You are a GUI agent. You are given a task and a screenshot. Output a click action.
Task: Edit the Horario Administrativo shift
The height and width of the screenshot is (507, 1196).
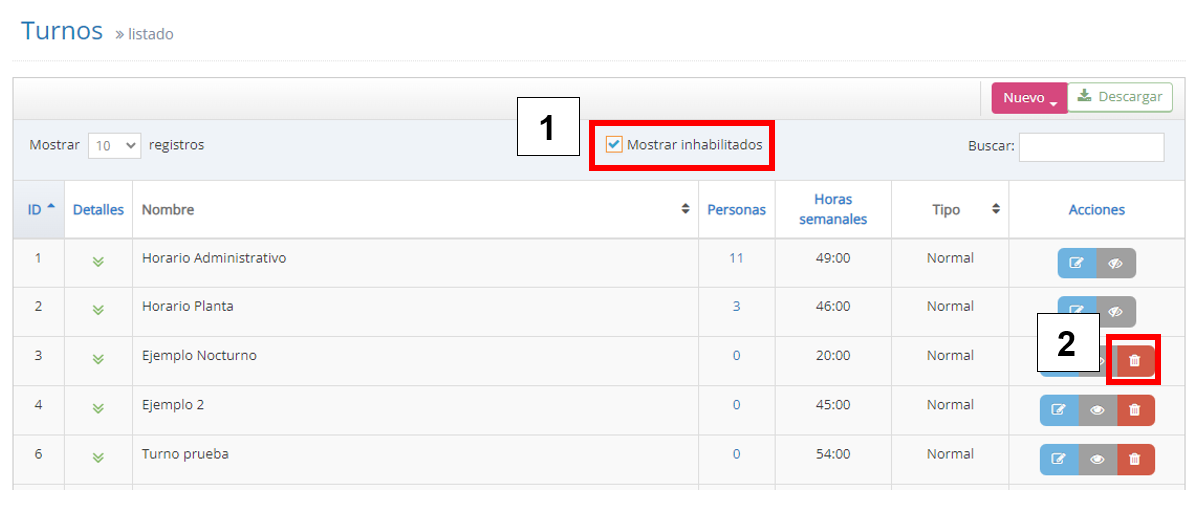(1077, 263)
